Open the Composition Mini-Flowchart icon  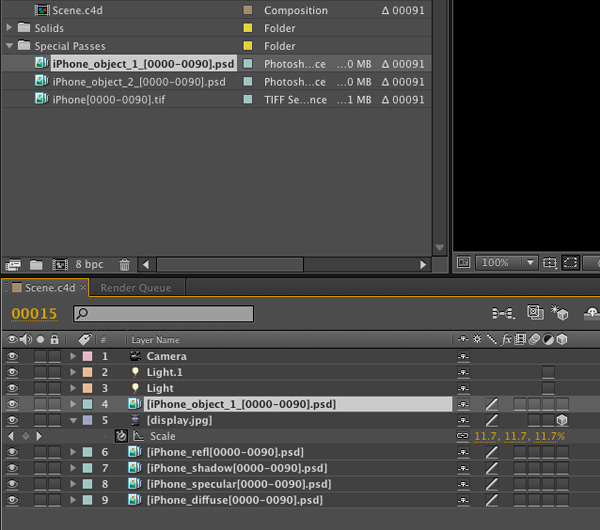coord(503,313)
